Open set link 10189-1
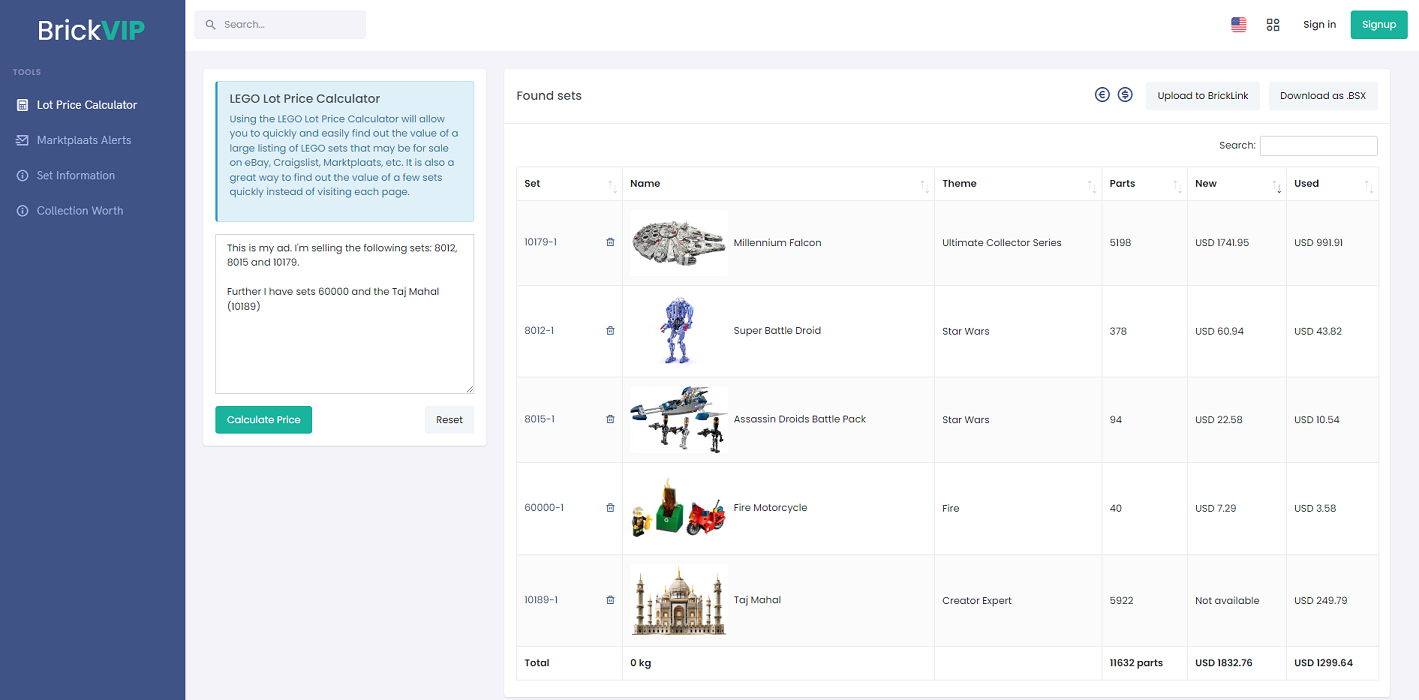The image size is (1419, 700). pos(541,600)
